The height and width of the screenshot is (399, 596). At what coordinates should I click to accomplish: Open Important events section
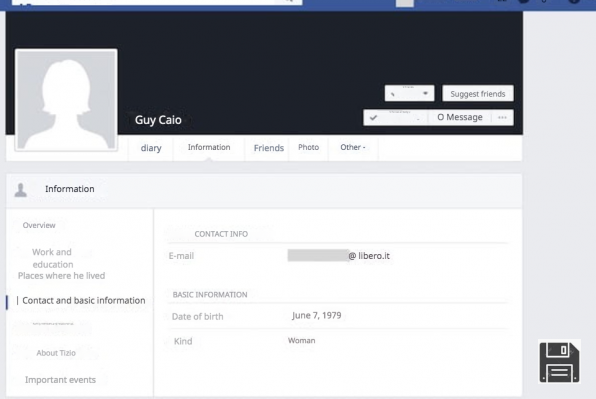(x=60, y=380)
